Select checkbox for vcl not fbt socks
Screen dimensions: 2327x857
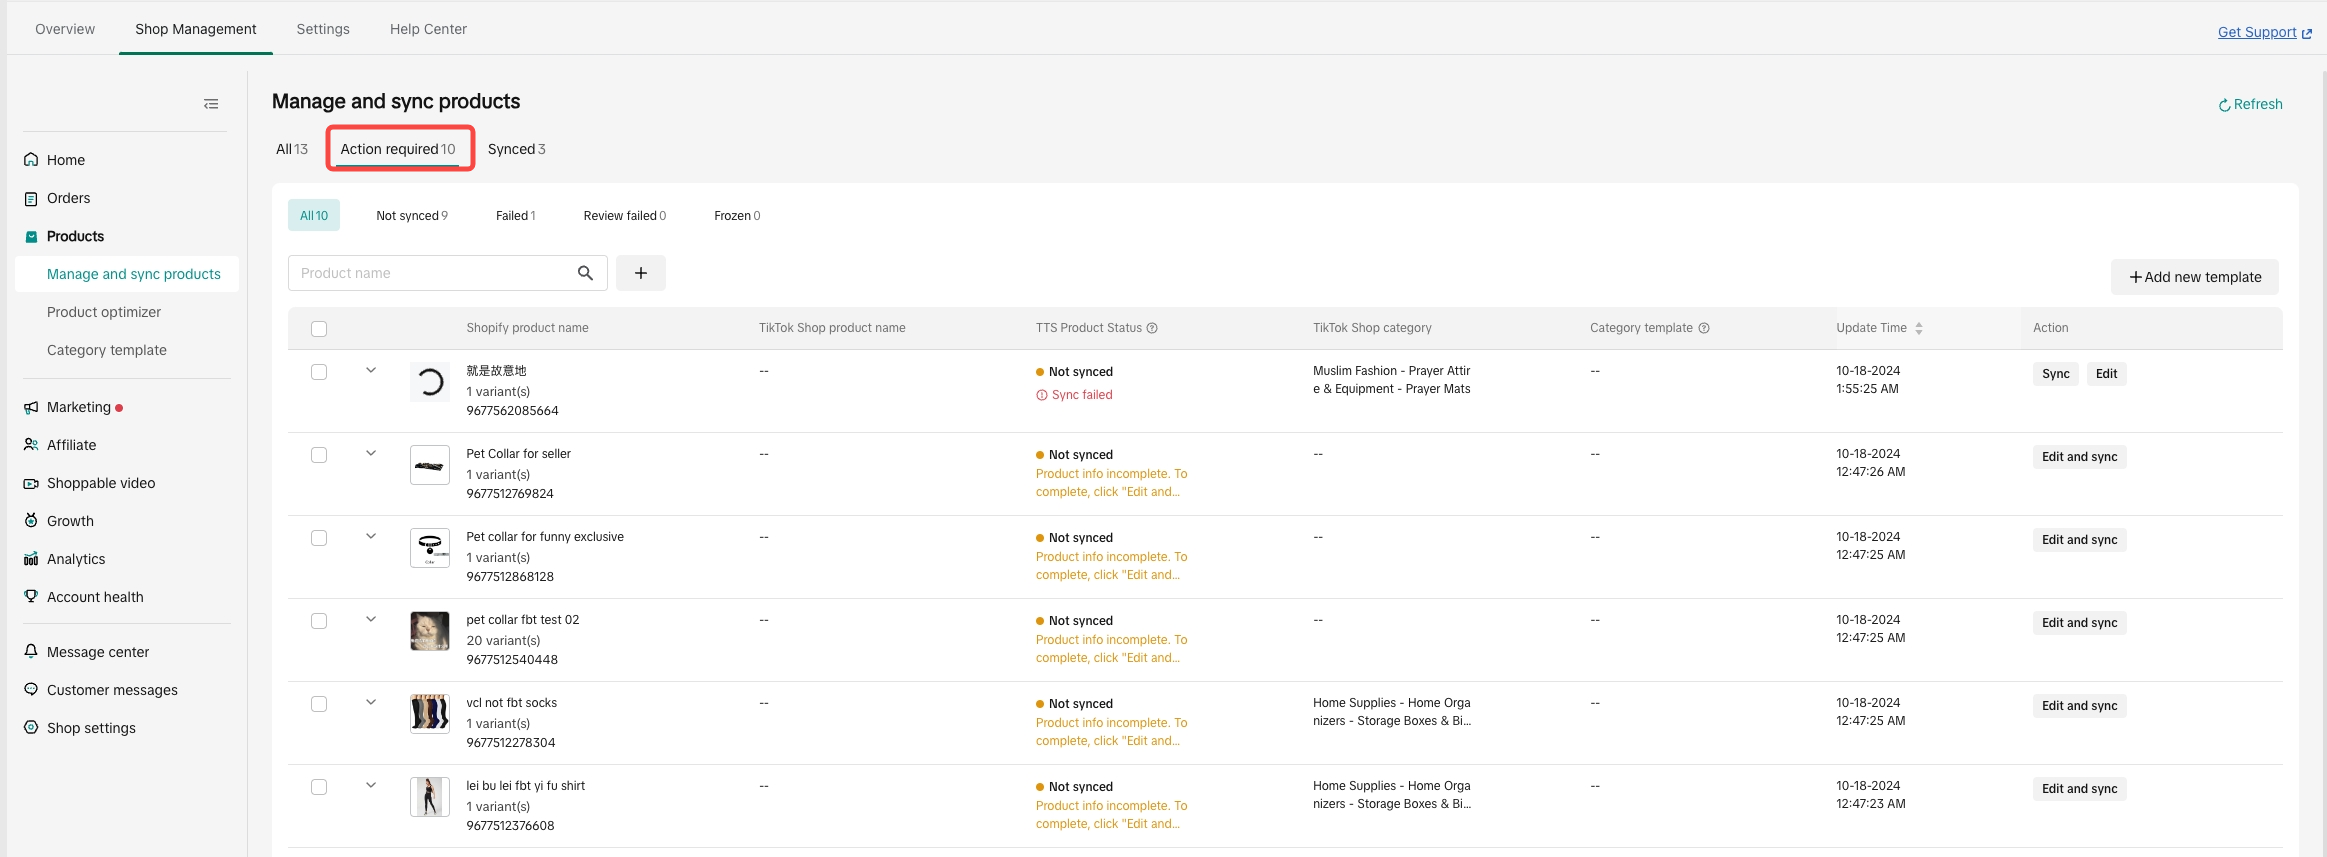(x=319, y=704)
